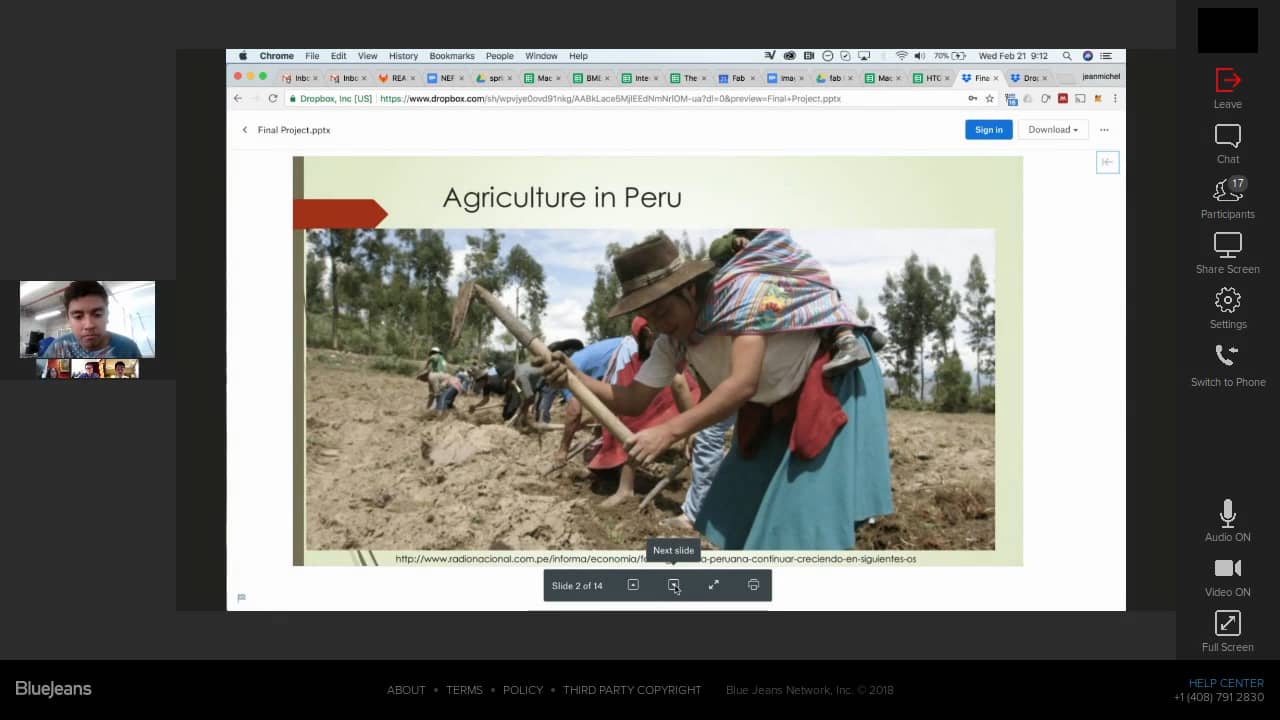The height and width of the screenshot is (720, 1280).
Task: Switch to the HTC browser tab
Action: tap(933, 78)
